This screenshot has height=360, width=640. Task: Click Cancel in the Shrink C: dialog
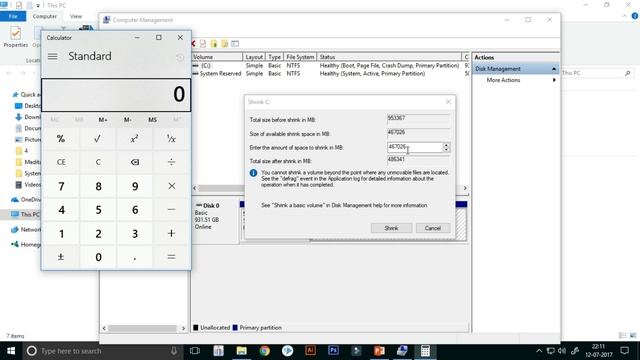click(433, 228)
